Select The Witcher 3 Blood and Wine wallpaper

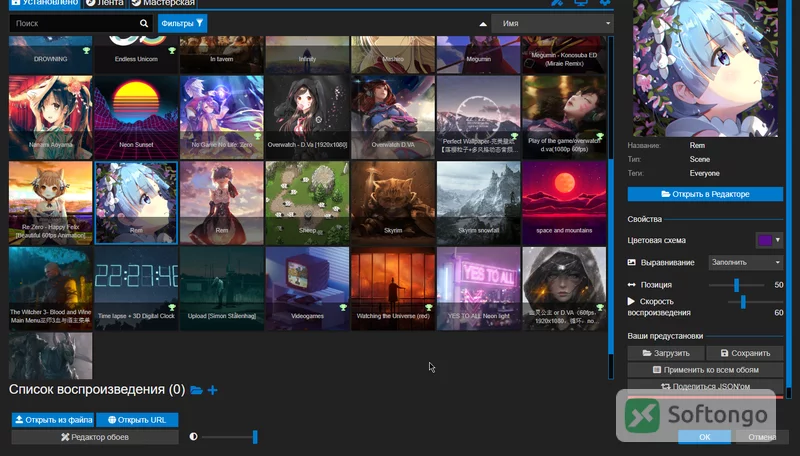coord(51,289)
